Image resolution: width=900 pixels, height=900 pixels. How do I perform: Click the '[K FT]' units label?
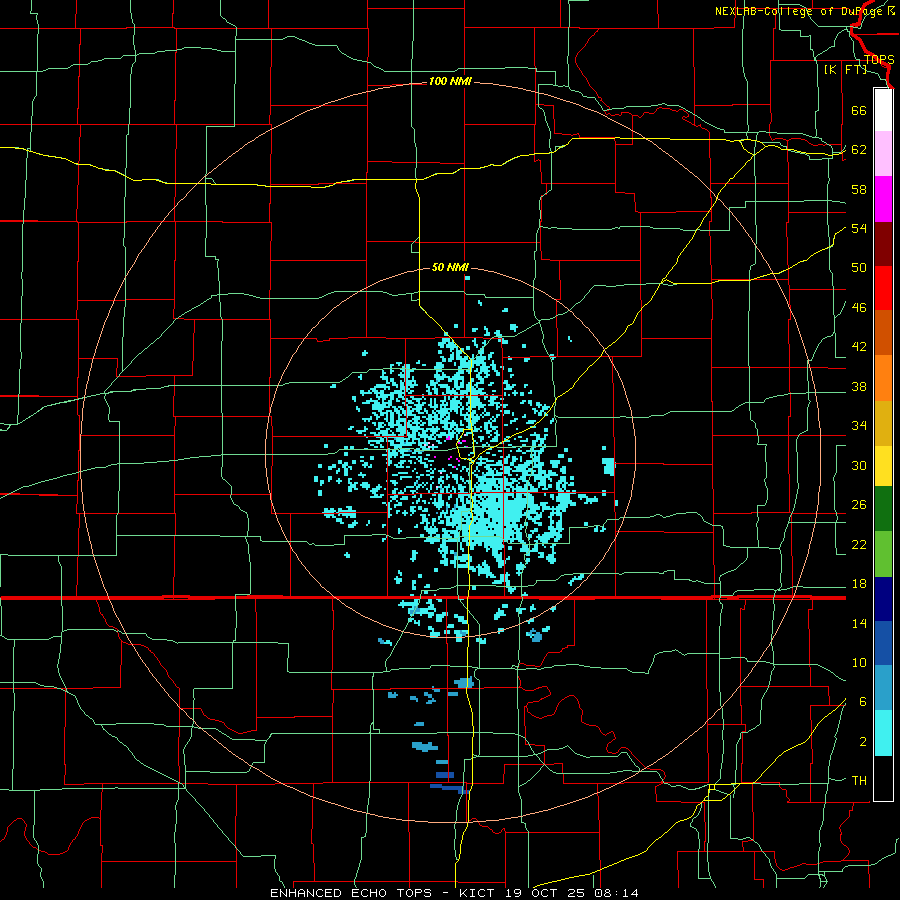845,70
